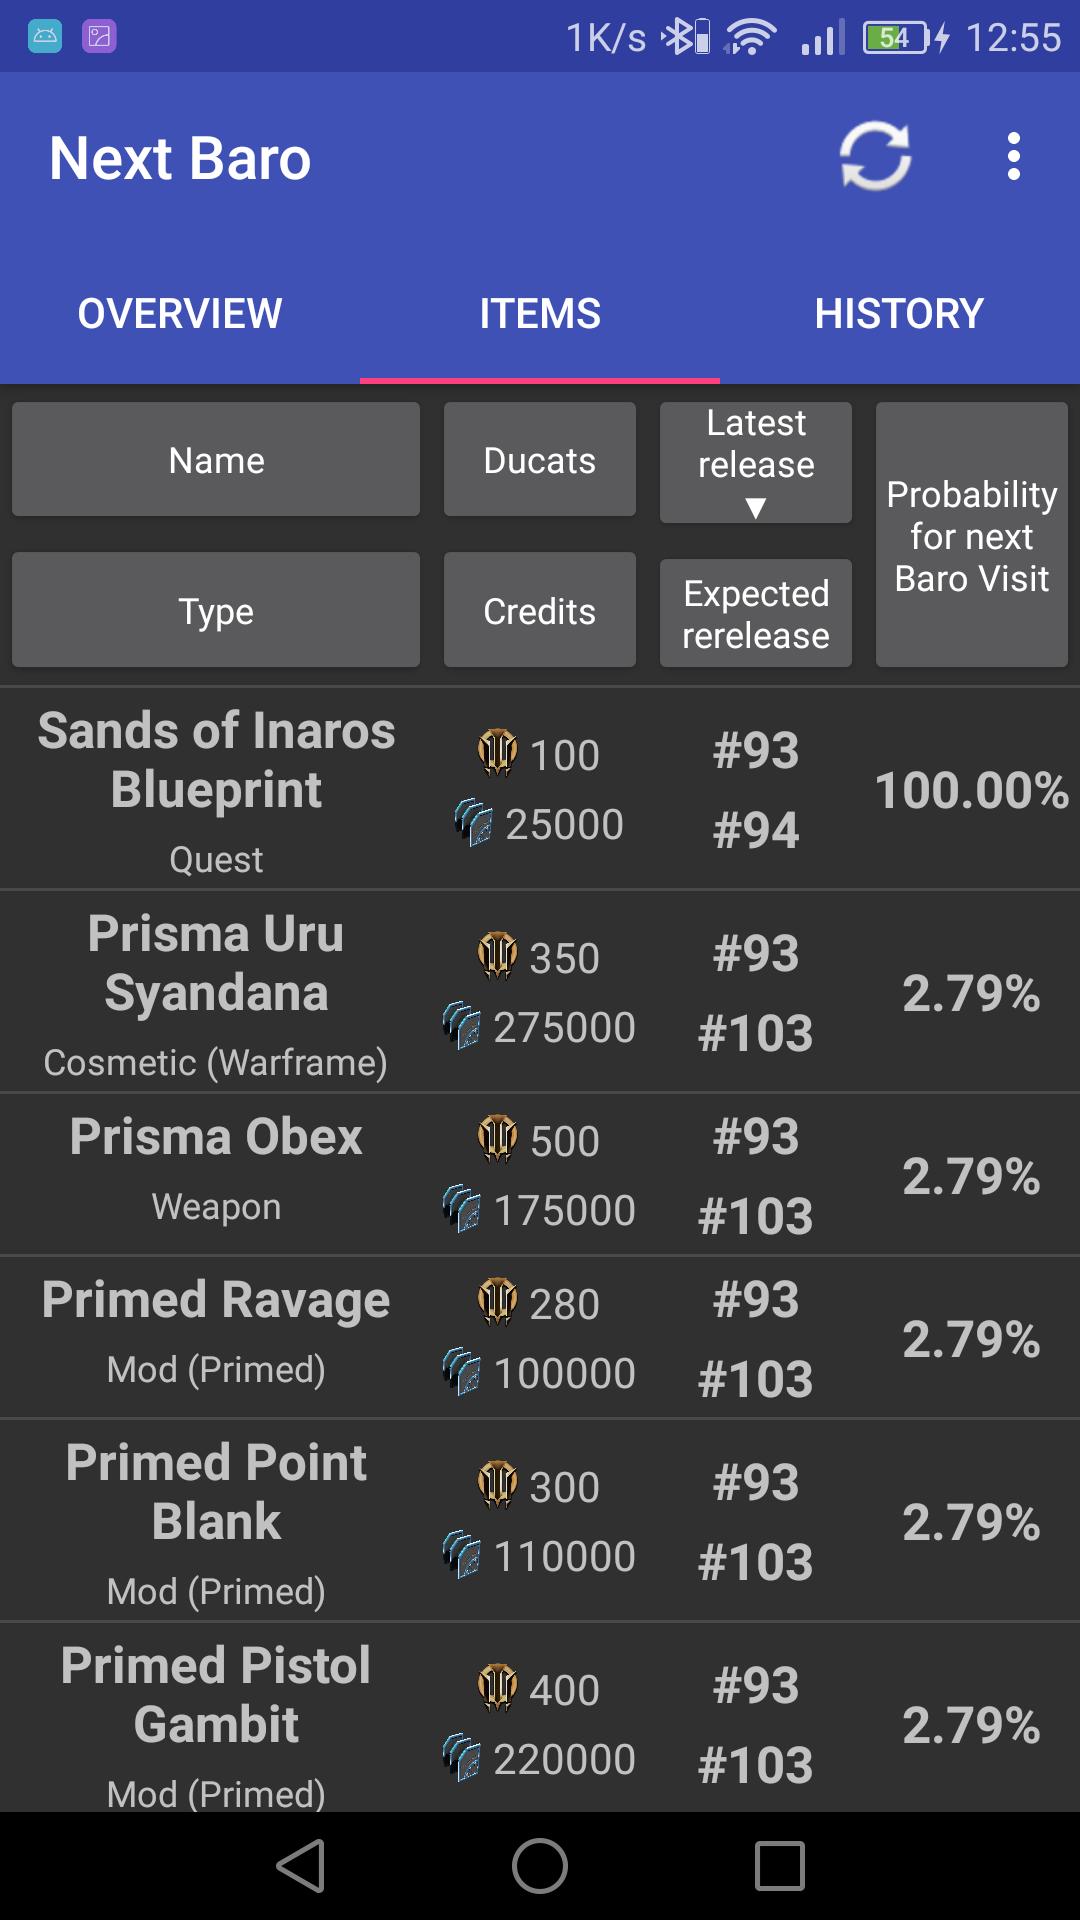Tap the recent apps square icon
The width and height of the screenshot is (1080, 1920).
(x=780, y=1866)
